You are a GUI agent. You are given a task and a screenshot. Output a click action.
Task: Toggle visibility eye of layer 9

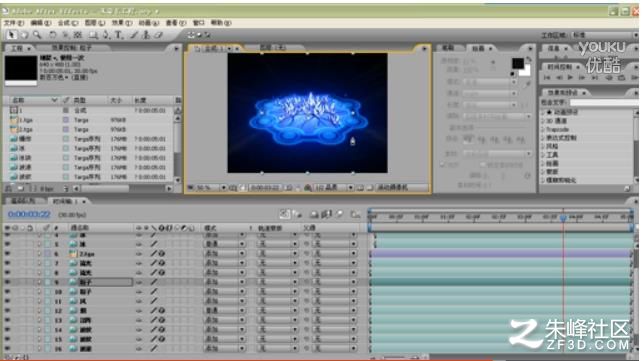tap(7, 282)
